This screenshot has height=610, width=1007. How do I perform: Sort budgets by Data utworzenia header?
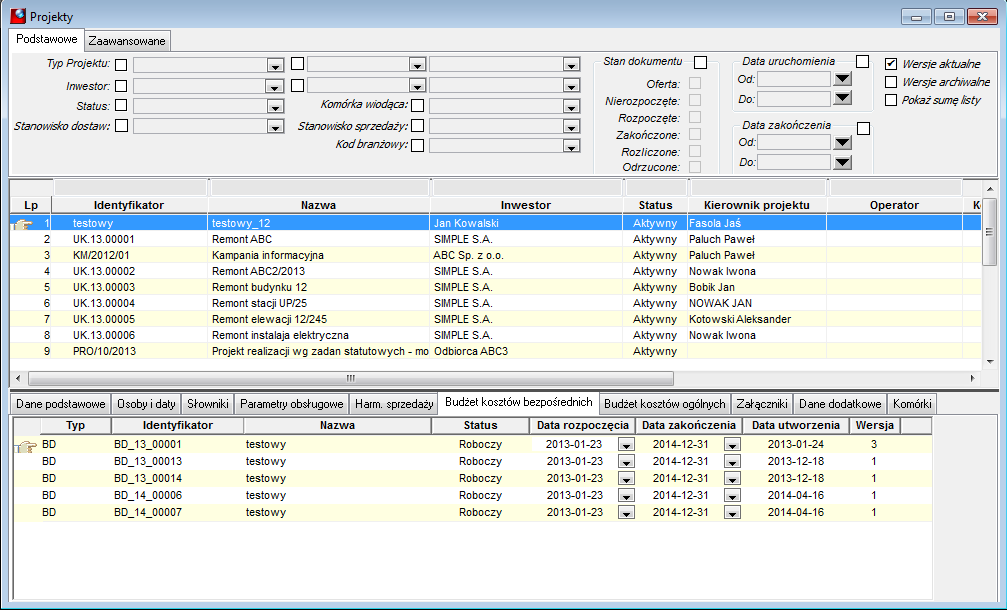tap(796, 425)
